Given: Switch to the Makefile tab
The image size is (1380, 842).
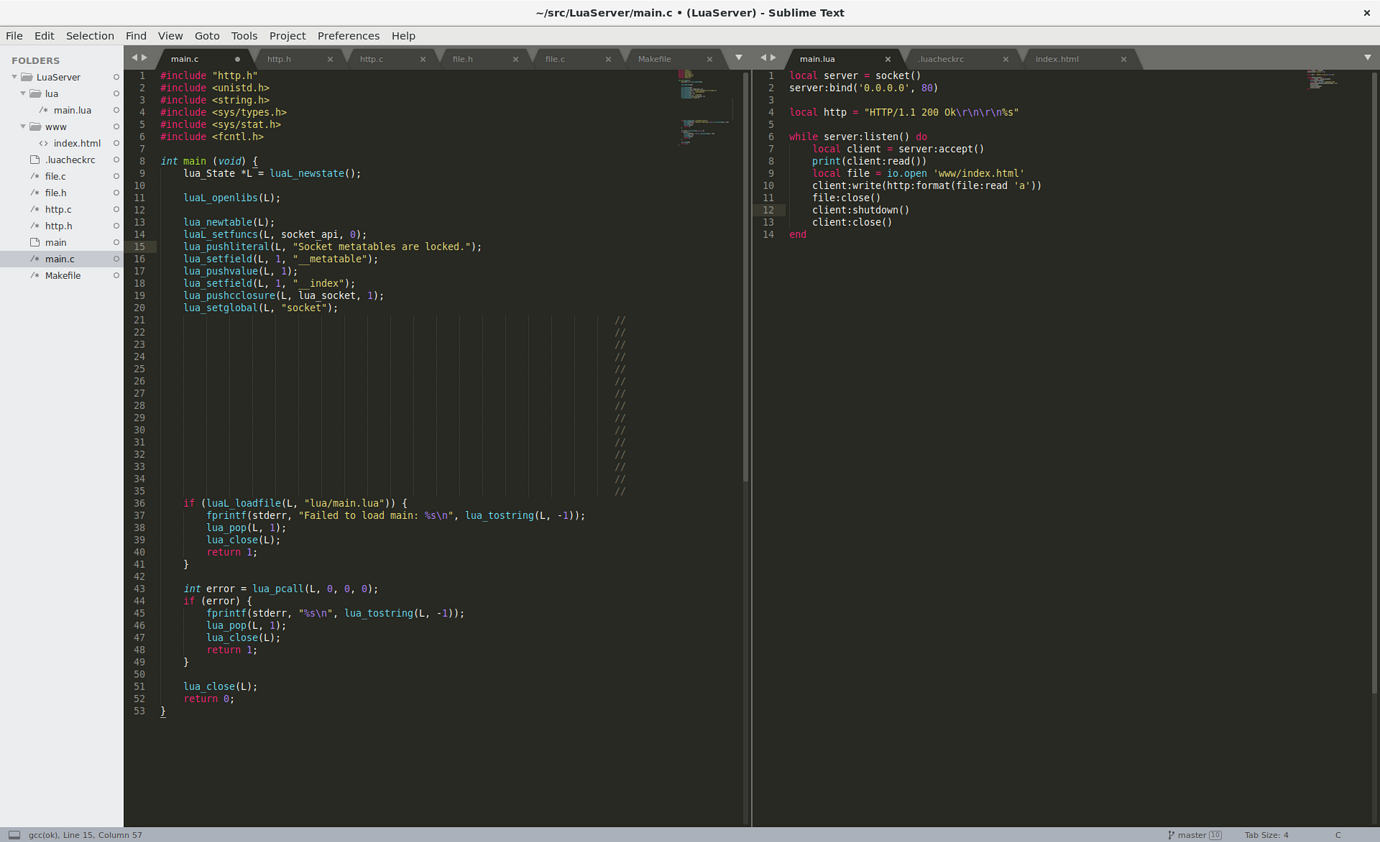Looking at the screenshot, I should pyautogui.click(x=655, y=58).
